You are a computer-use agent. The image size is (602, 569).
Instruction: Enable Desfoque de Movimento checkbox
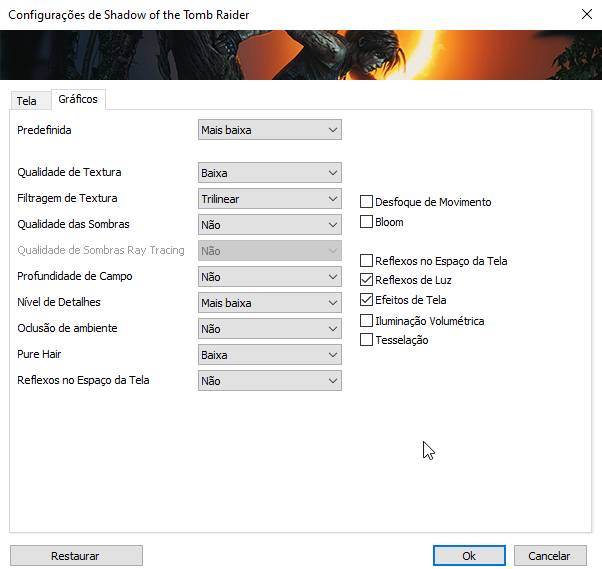coord(367,202)
